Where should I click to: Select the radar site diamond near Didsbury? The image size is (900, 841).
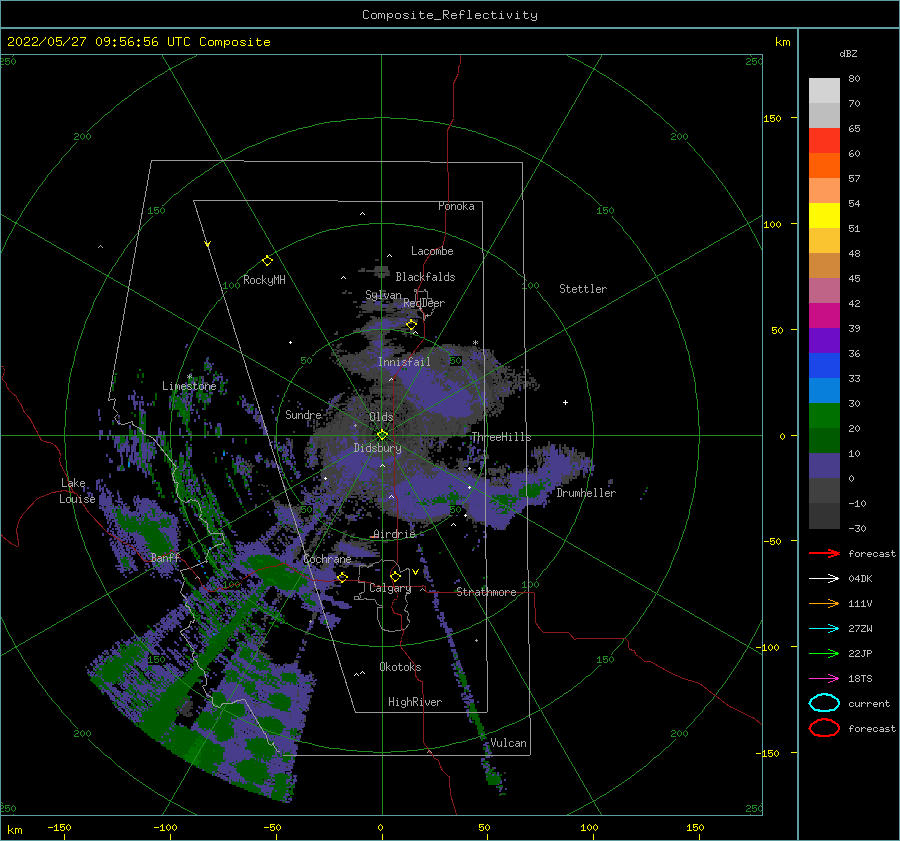(x=382, y=435)
